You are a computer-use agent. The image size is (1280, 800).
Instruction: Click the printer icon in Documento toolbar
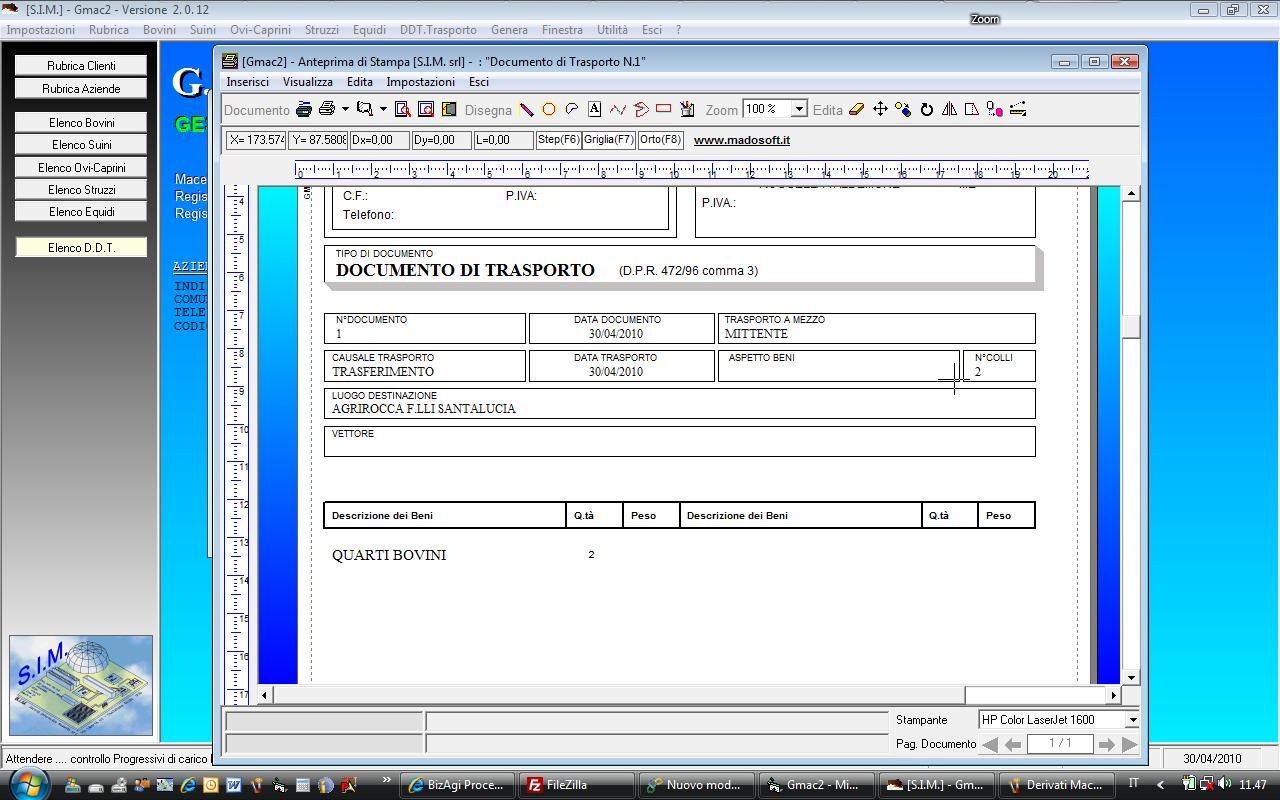coord(327,109)
